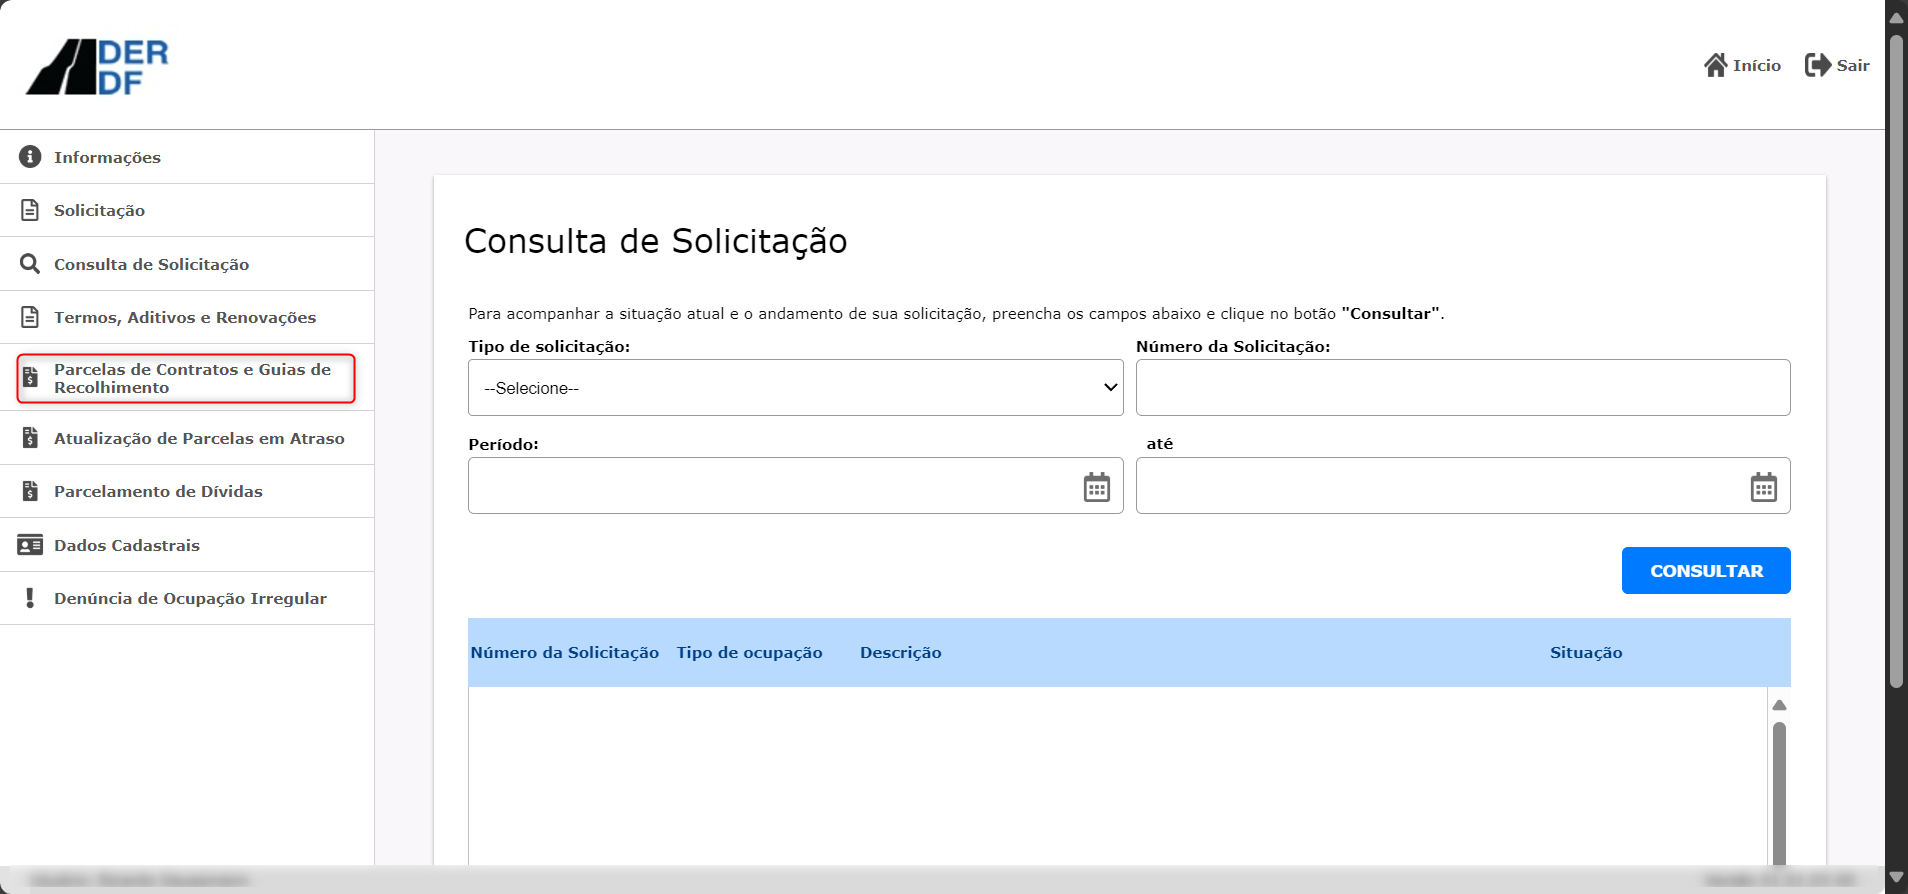Open Dados Cadastrais in the sidebar
The width and height of the screenshot is (1908, 894).
point(187,545)
